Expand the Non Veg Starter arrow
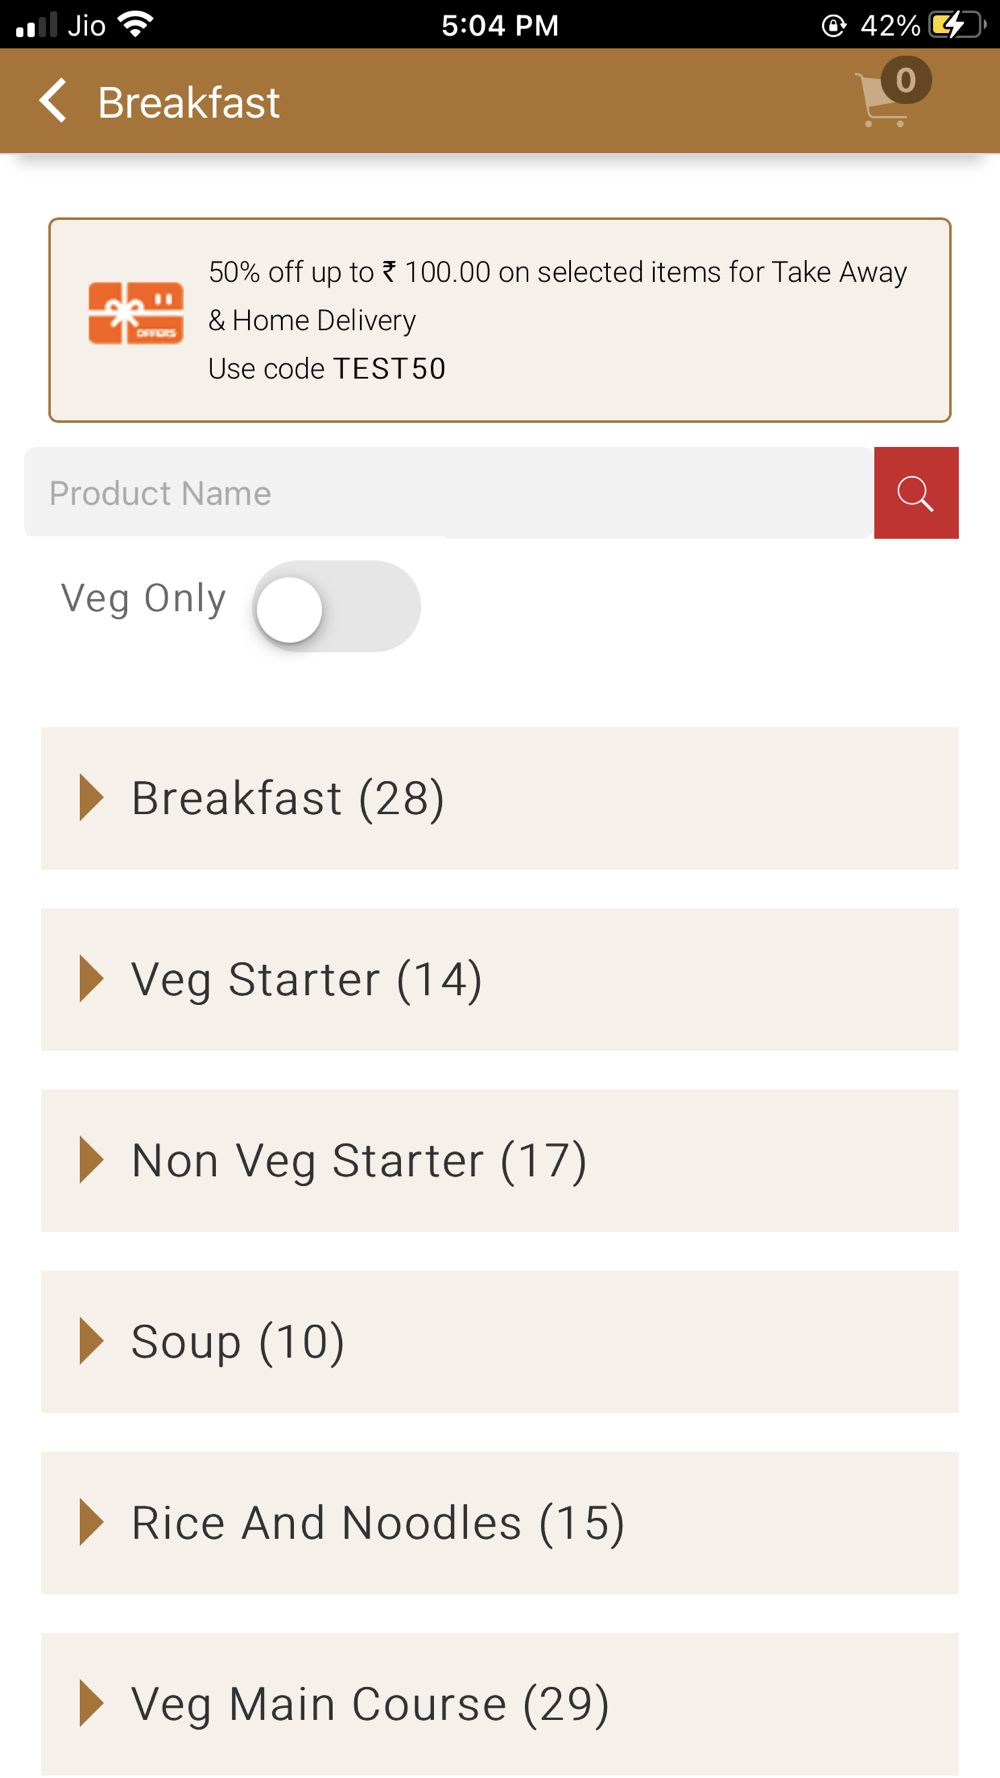The image size is (1000, 1778). tap(91, 1160)
